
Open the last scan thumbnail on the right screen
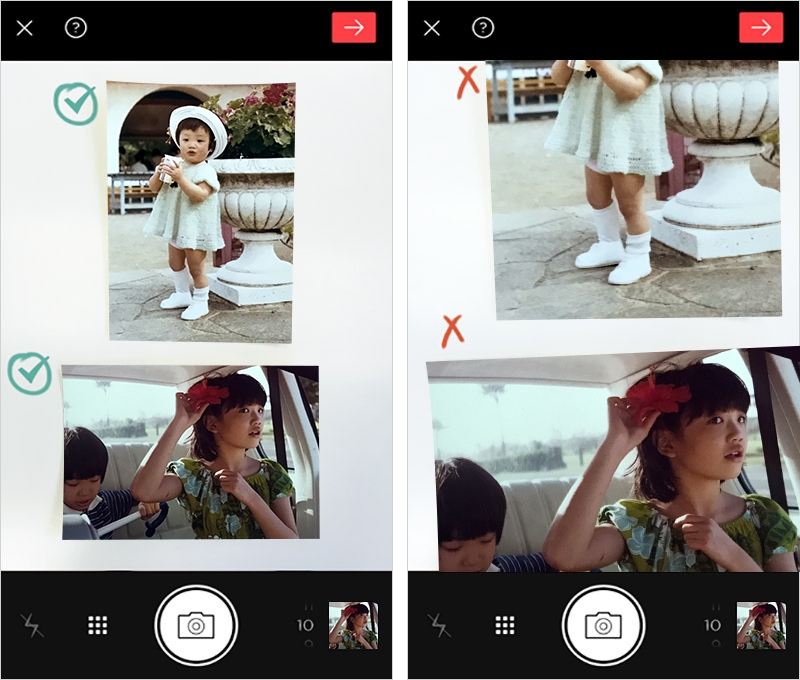pos(761,625)
